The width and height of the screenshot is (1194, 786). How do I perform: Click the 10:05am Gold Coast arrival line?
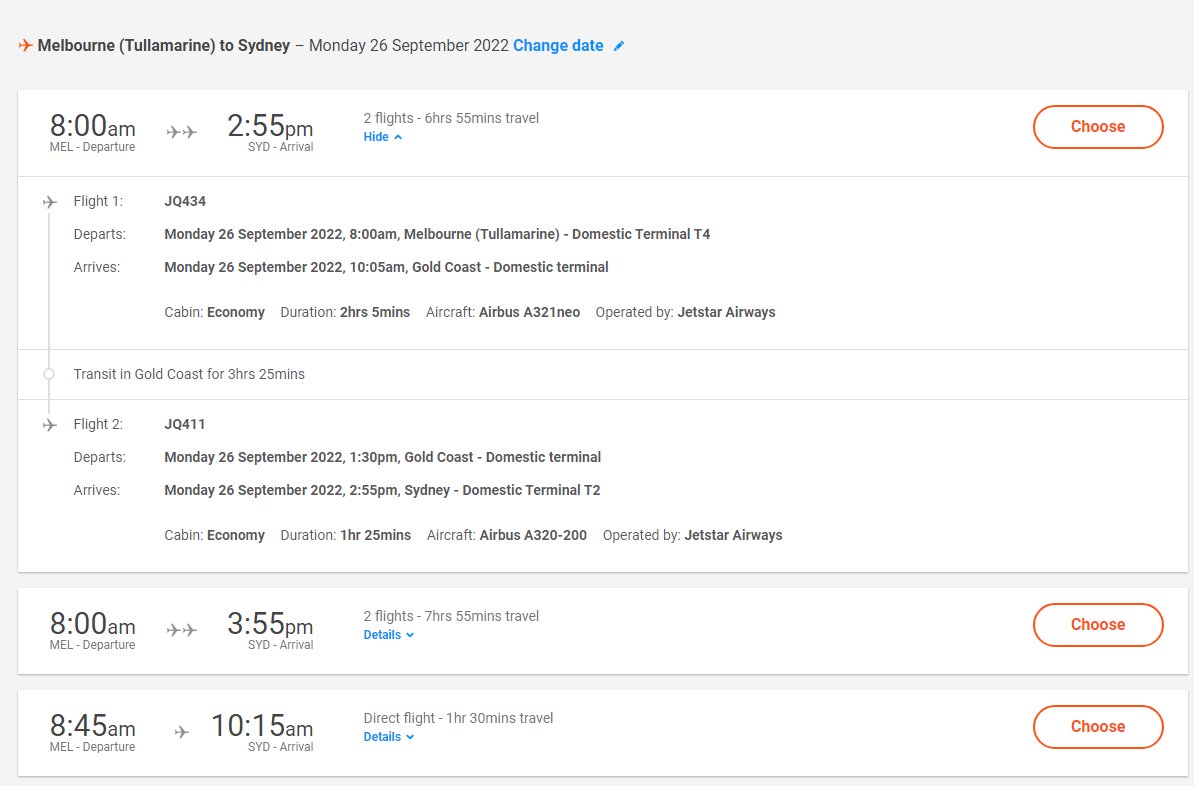tap(386, 267)
